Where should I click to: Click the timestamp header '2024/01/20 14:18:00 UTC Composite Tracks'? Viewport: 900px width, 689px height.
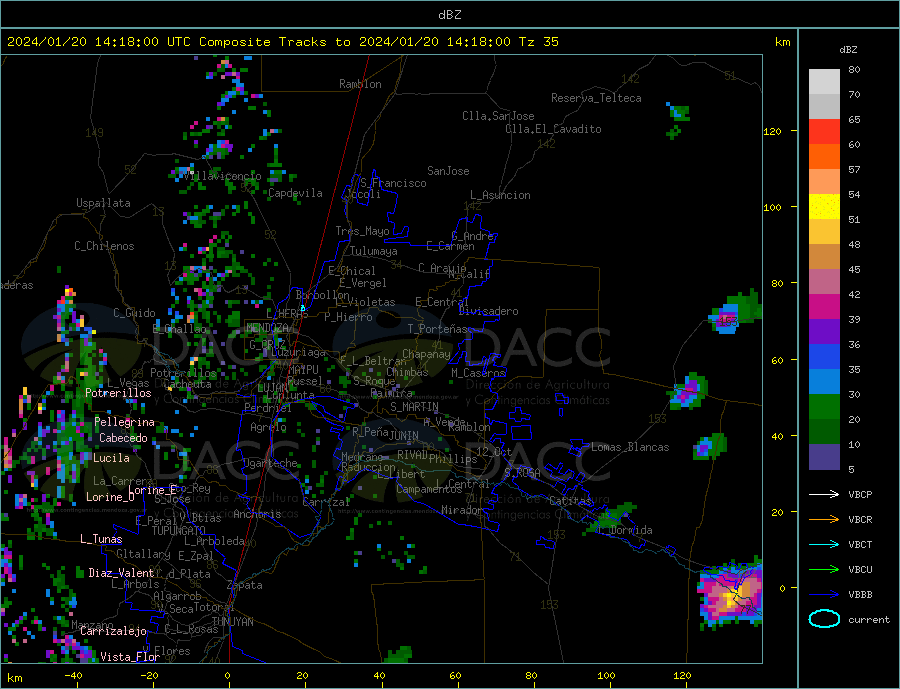[168, 42]
